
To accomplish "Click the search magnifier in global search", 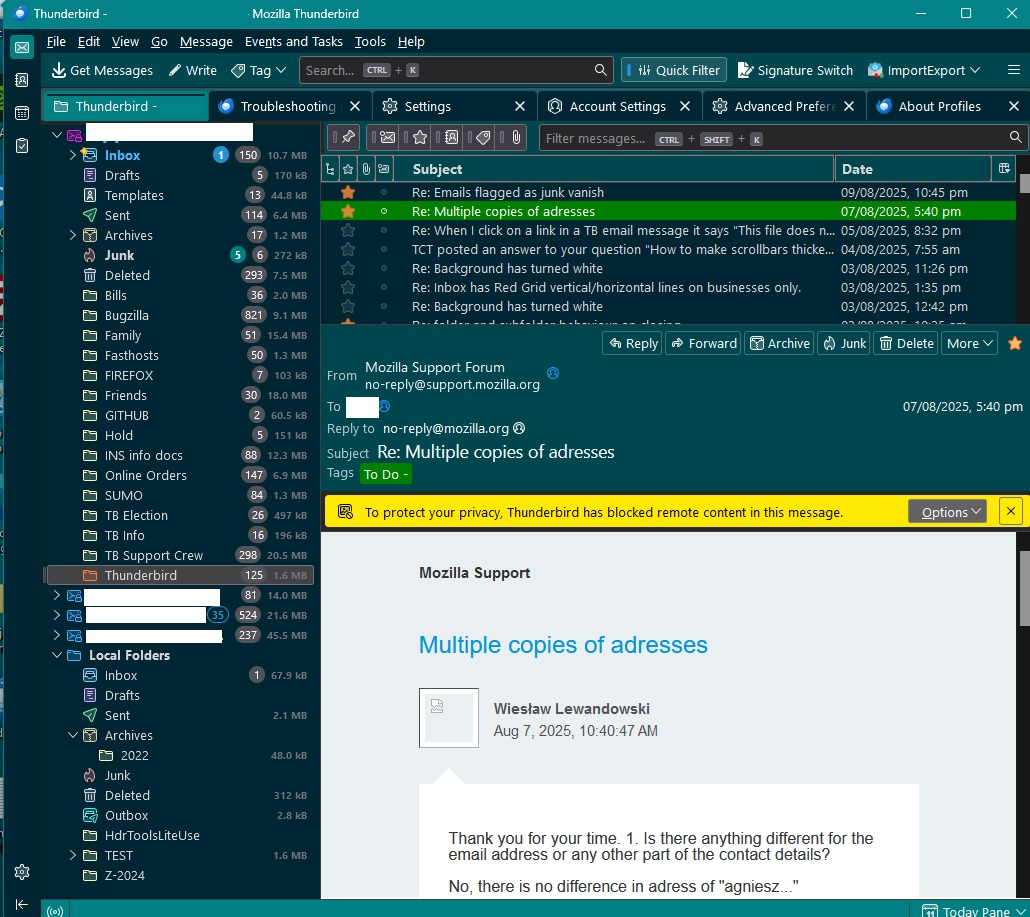I will click(x=600, y=70).
